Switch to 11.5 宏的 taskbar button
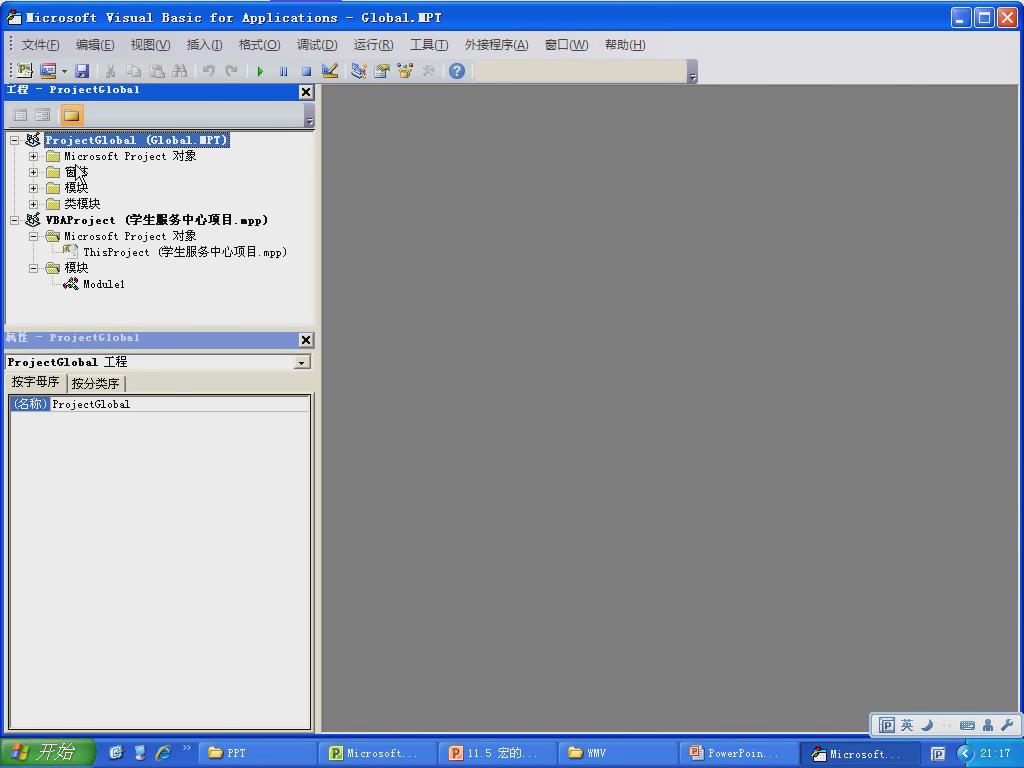1024x768 pixels. point(498,753)
